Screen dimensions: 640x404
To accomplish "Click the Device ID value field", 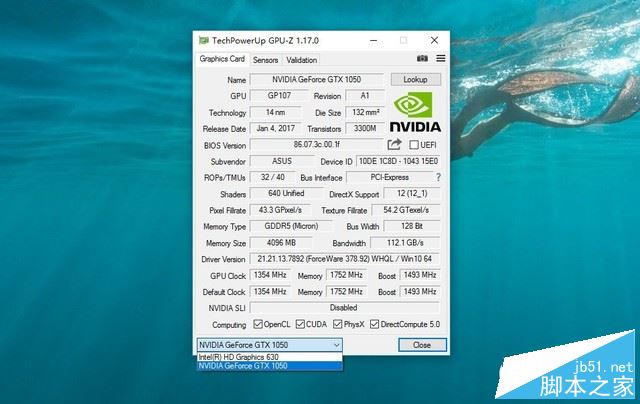I will tap(398, 161).
